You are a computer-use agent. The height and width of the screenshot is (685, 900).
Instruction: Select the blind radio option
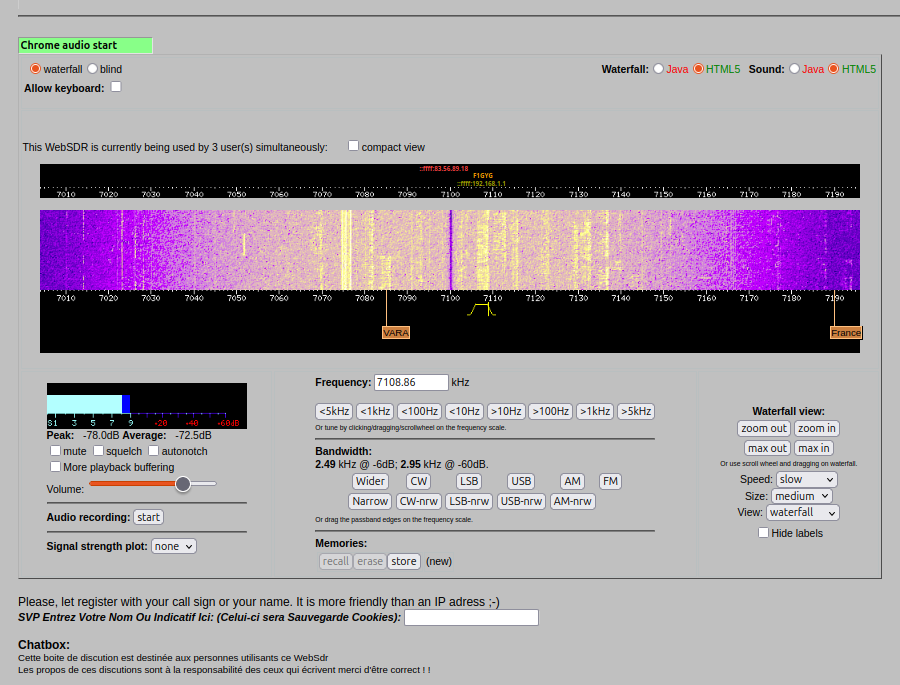pyautogui.click(x=93, y=69)
